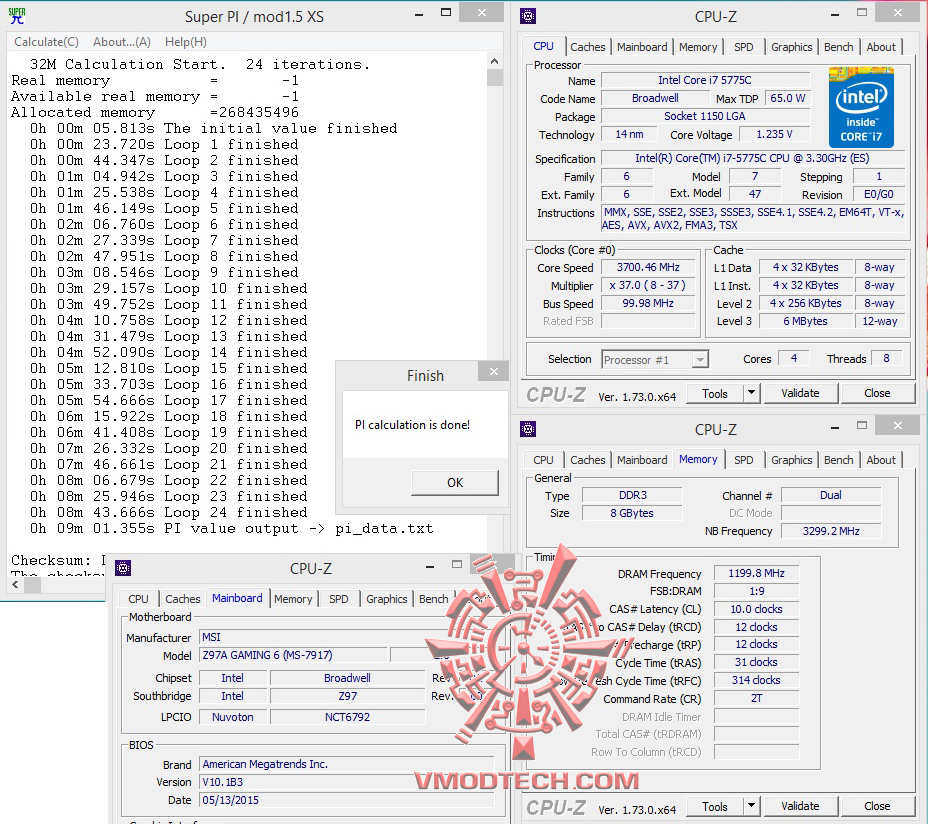Minimize the Super PI window
This screenshot has height=824, width=928.
coord(419,15)
